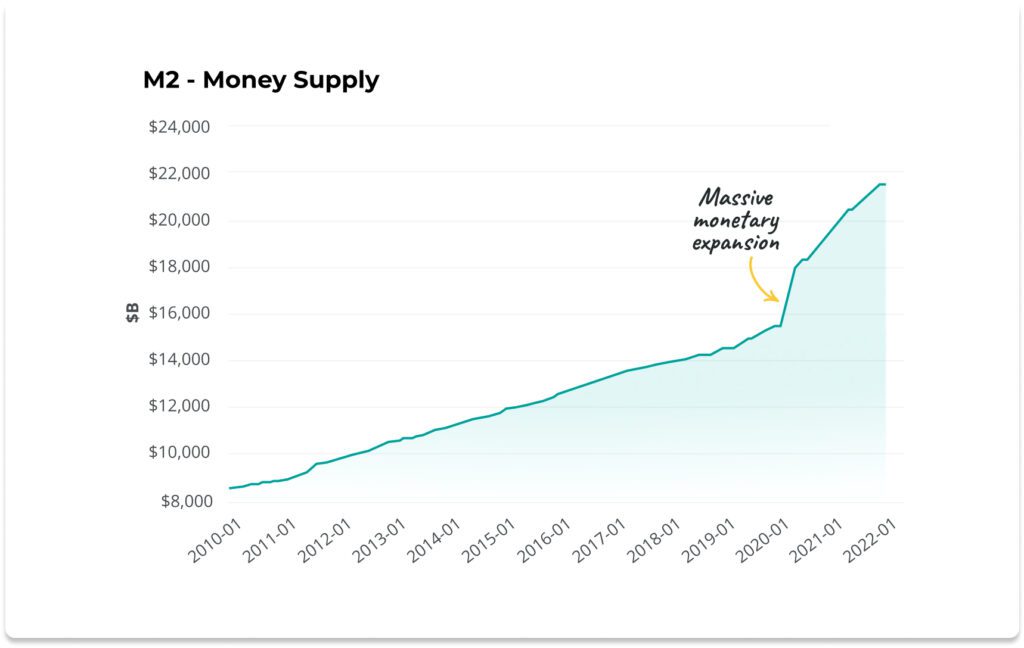Click the $10,000 y-axis tick label
This screenshot has width=1024, height=648.
pyautogui.click(x=181, y=452)
